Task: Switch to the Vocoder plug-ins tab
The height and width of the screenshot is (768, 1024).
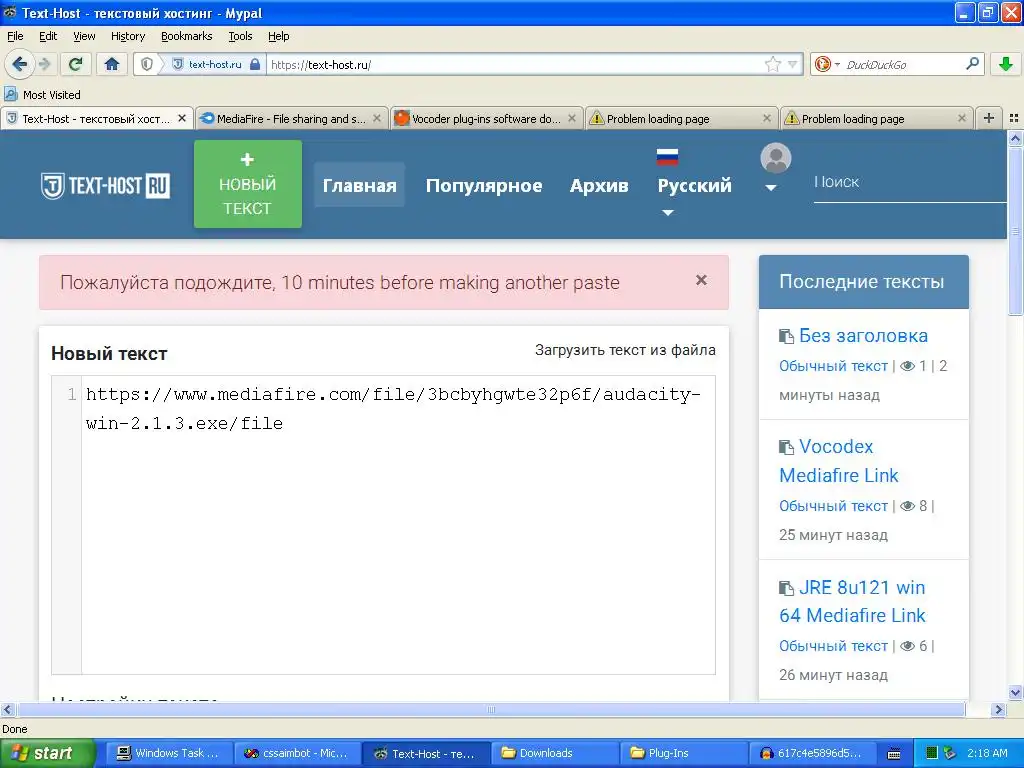Action: [x=486, y=118]
